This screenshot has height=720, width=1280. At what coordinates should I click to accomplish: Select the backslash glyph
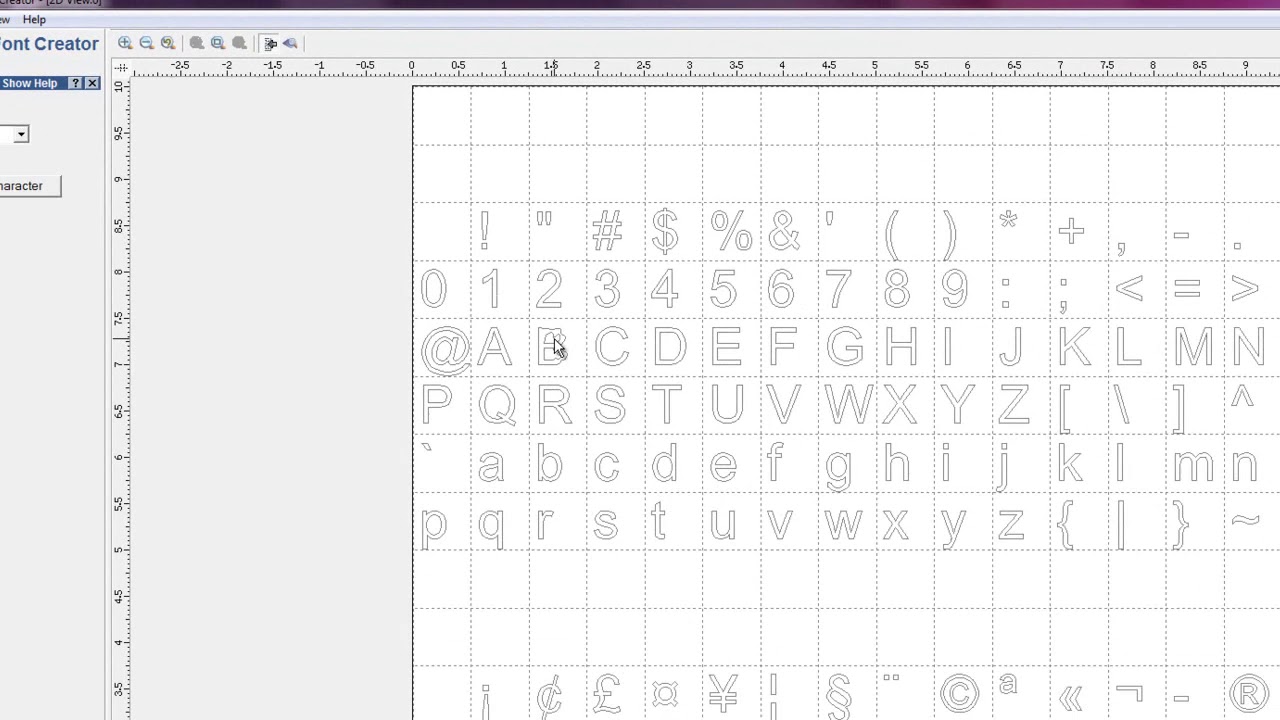coord(1121,405)
